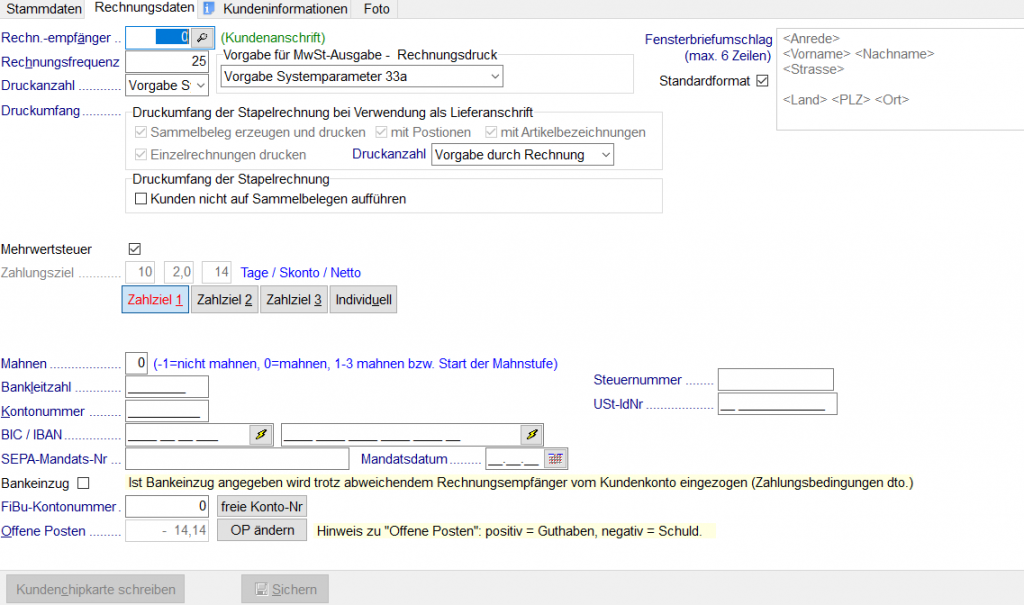Click the save disk icon on the Sichern button
The image size is (1024, 605).
(x=264, y=589)
